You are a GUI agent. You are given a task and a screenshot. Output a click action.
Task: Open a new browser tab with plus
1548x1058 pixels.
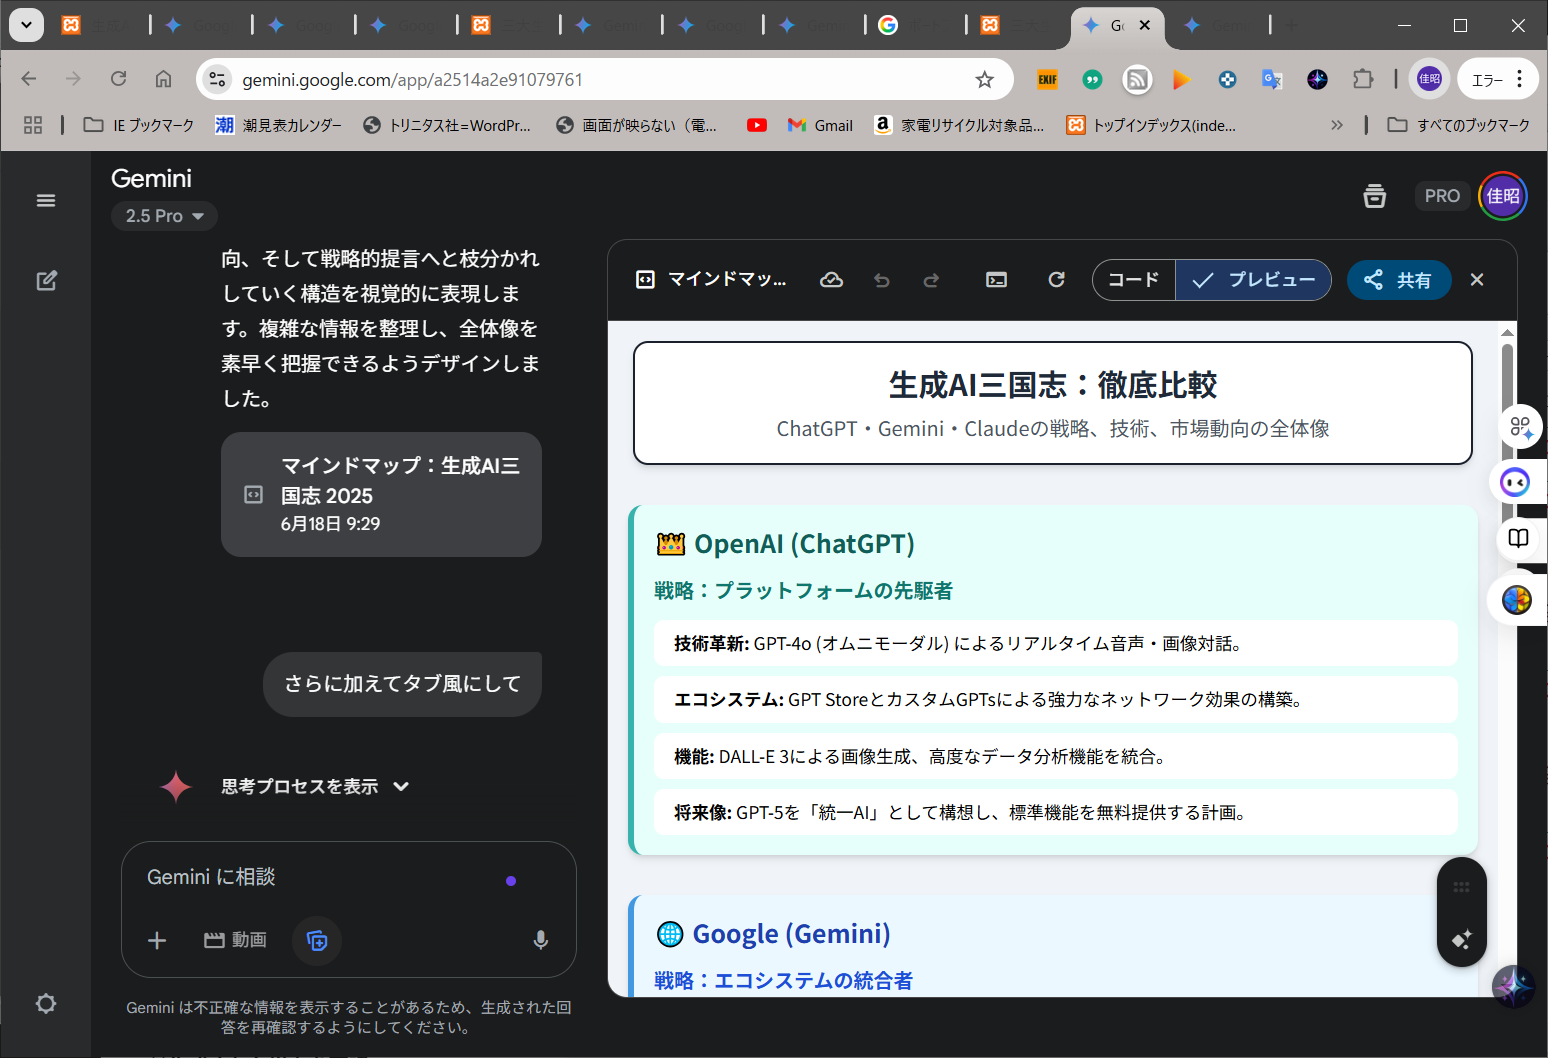tap(1291, 26)
